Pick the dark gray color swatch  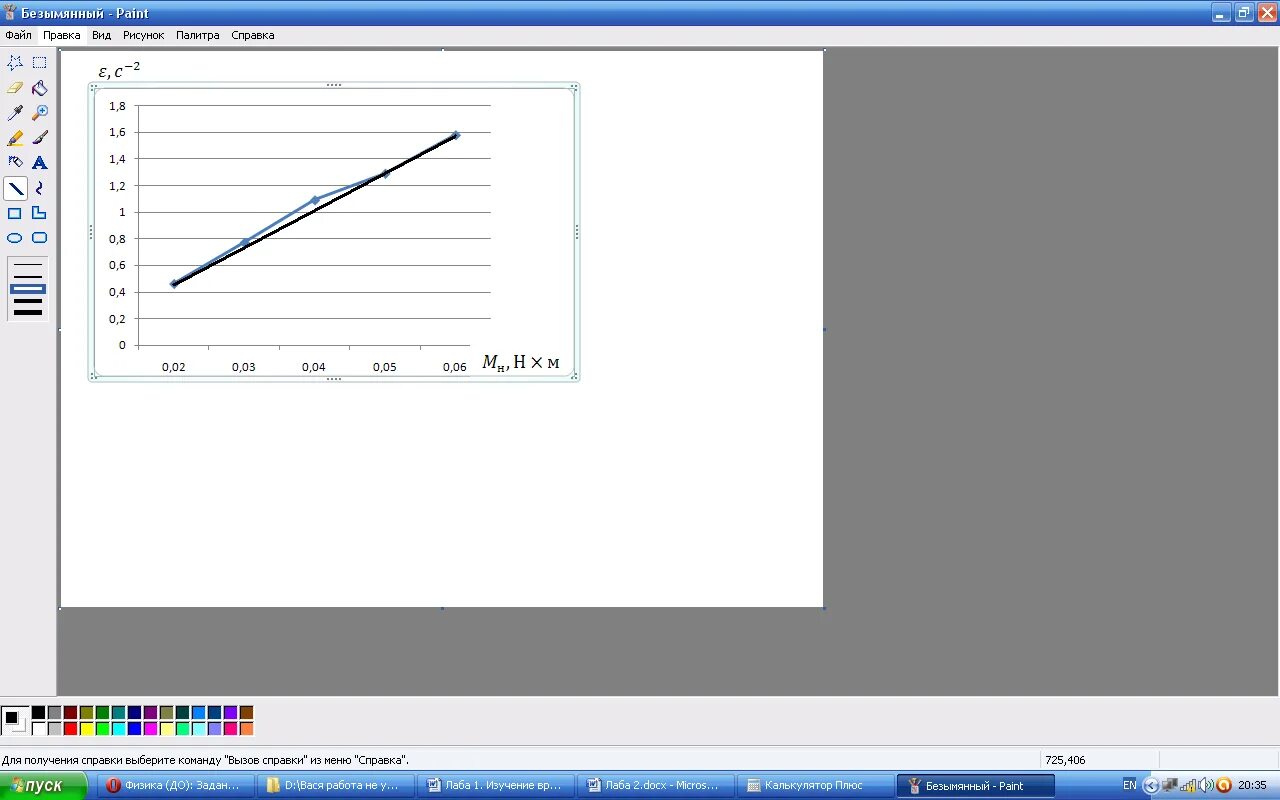point(54,713)
